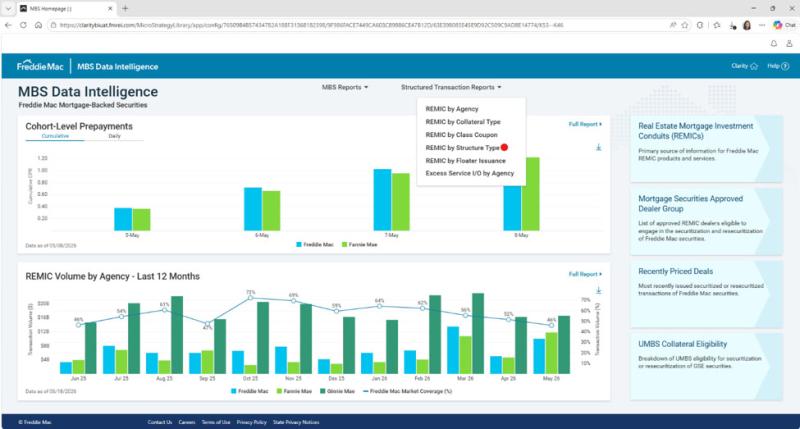
Task: Open UMBS Collateral Eligibility card
Action: [x=706, y=367]
